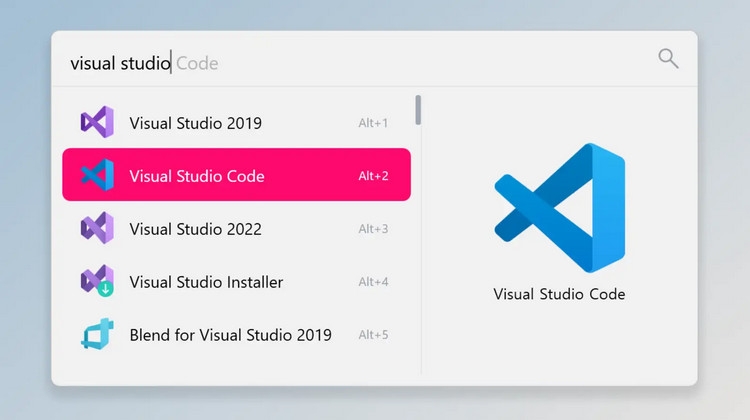Click the Visual Studio Installer icon

97,280
